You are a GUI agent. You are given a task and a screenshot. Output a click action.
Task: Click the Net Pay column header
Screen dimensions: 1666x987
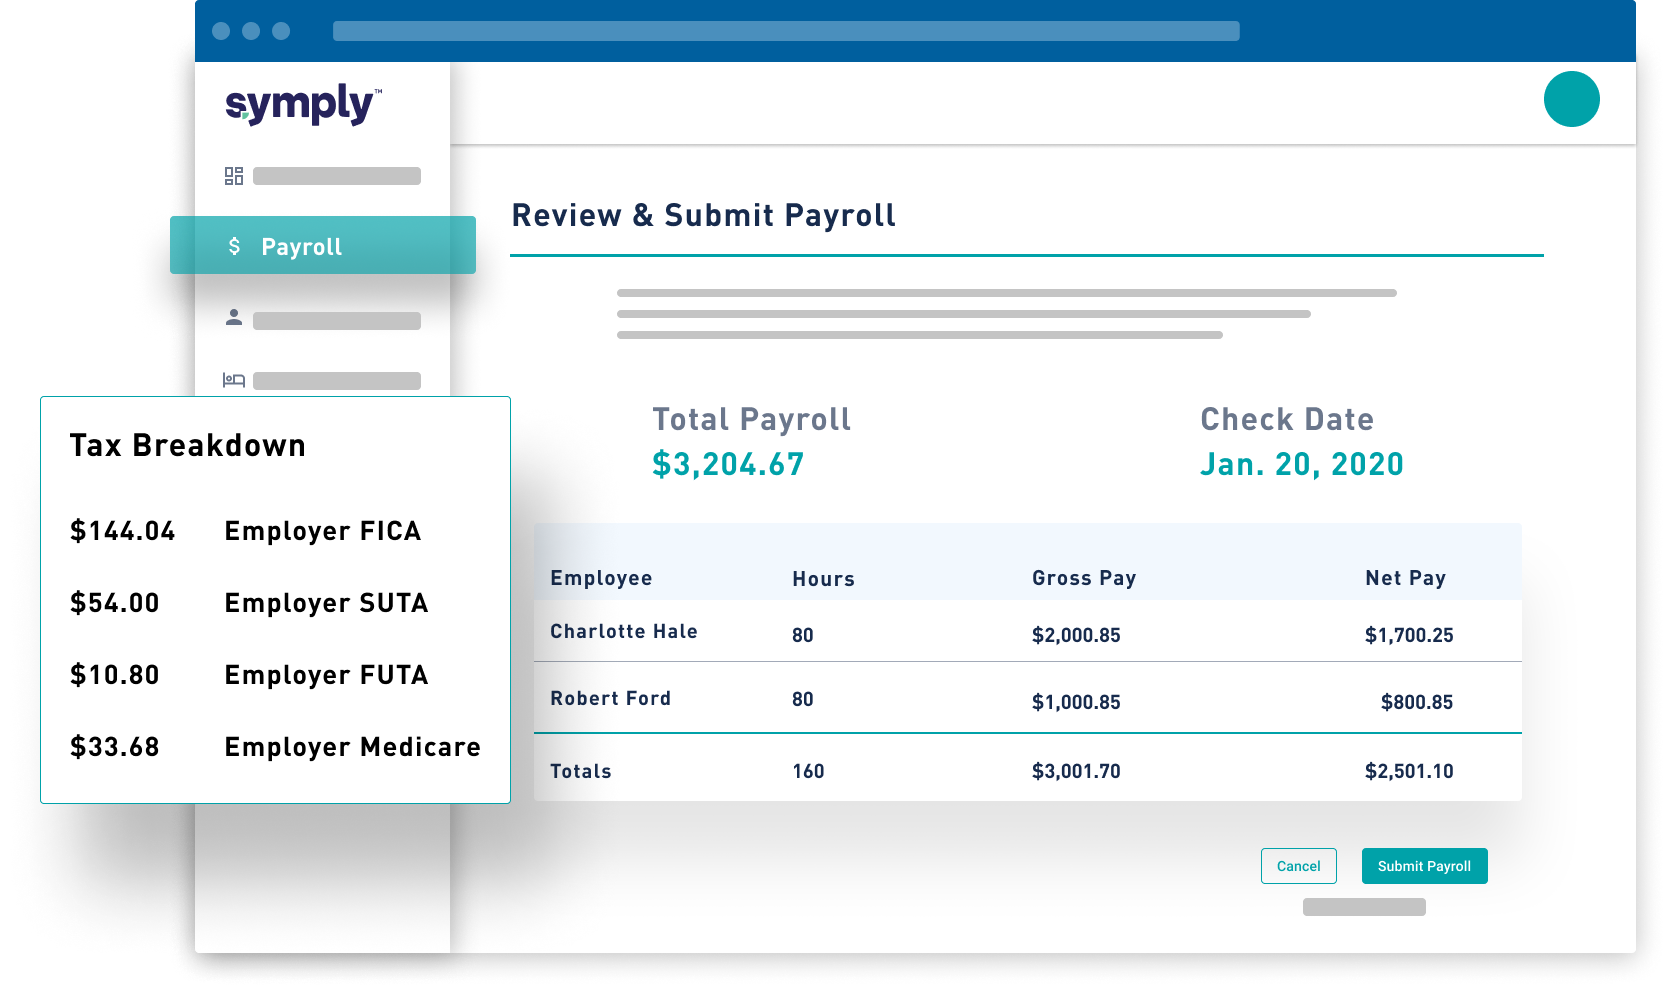coord(1405,578)
